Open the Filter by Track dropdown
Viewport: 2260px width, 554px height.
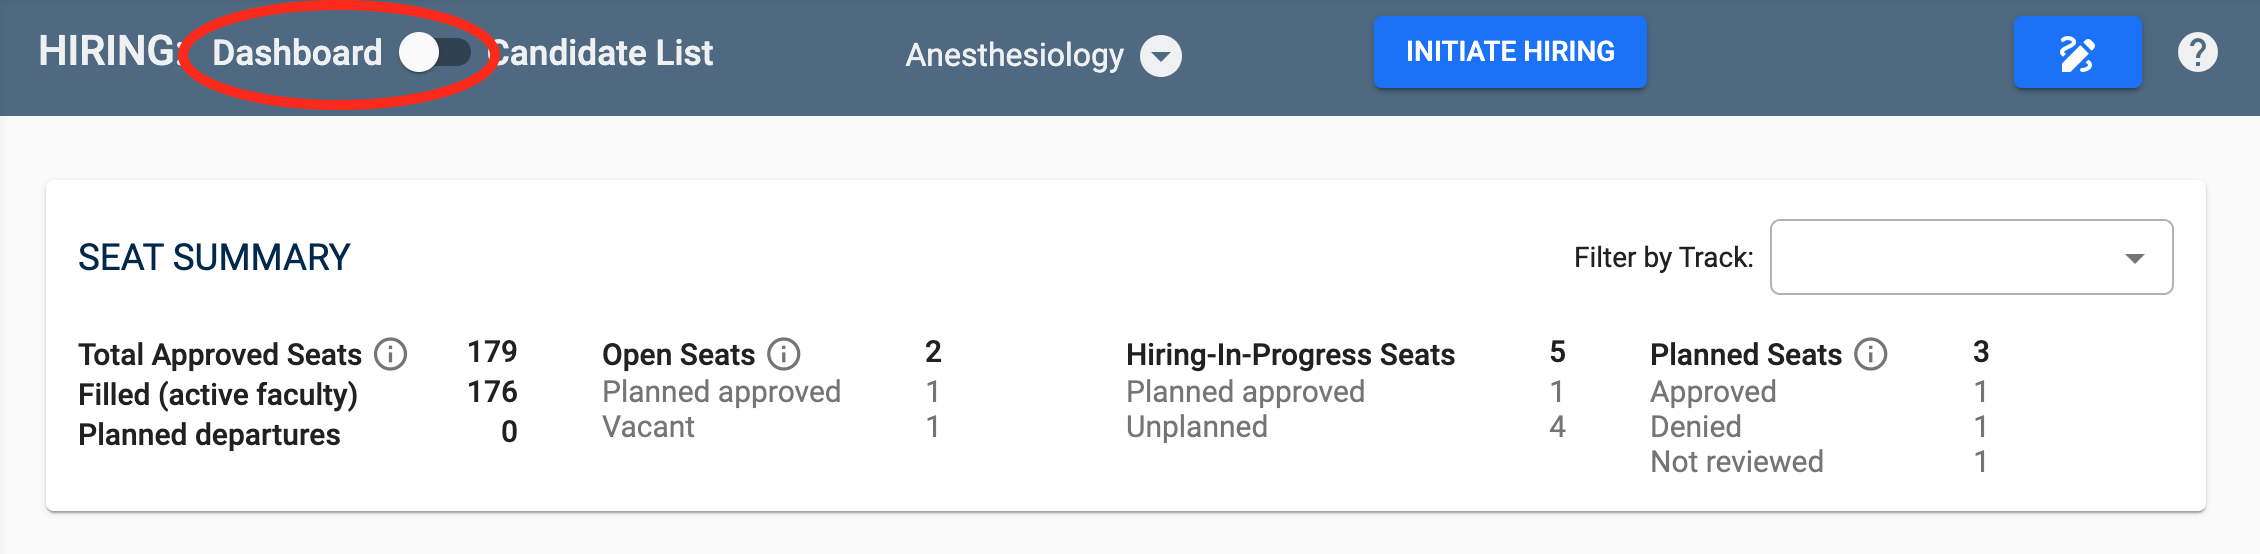coord(1971,257)
